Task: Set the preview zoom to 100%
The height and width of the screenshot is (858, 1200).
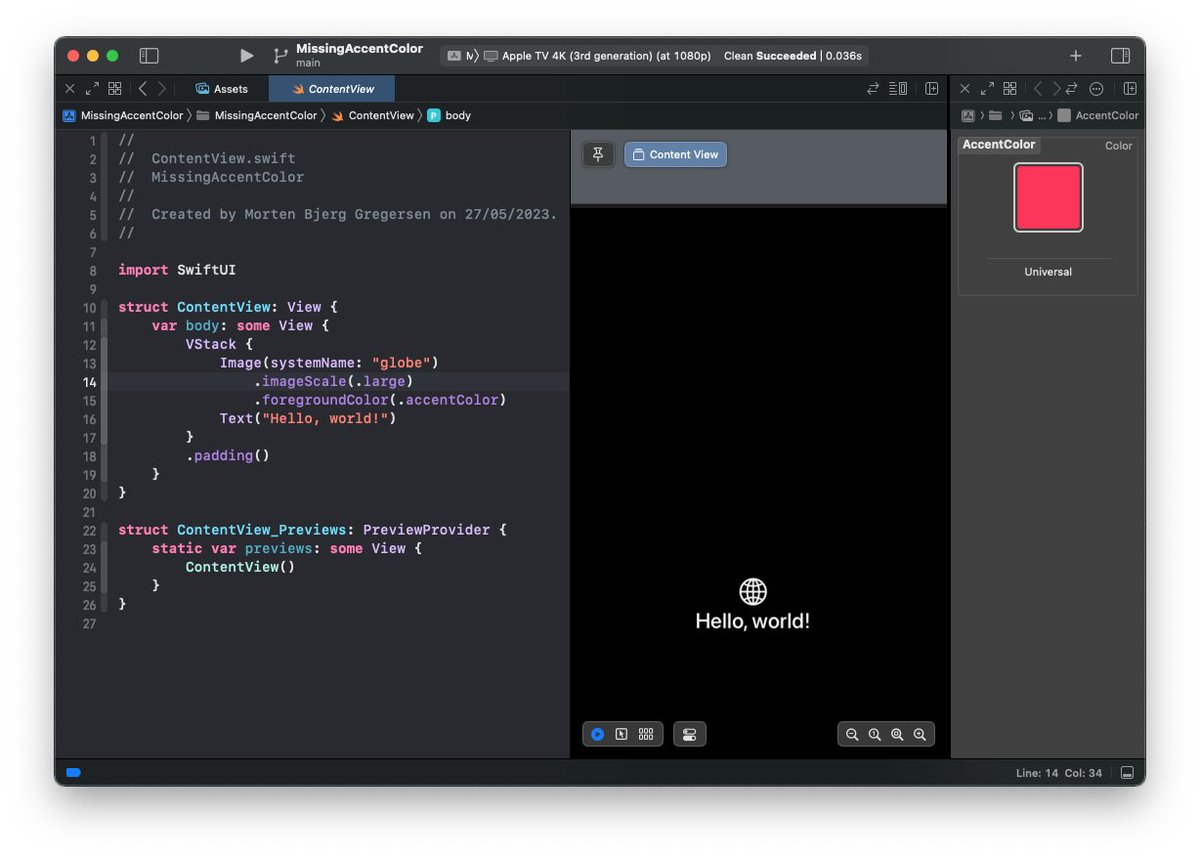Action: tap(875, 734)
